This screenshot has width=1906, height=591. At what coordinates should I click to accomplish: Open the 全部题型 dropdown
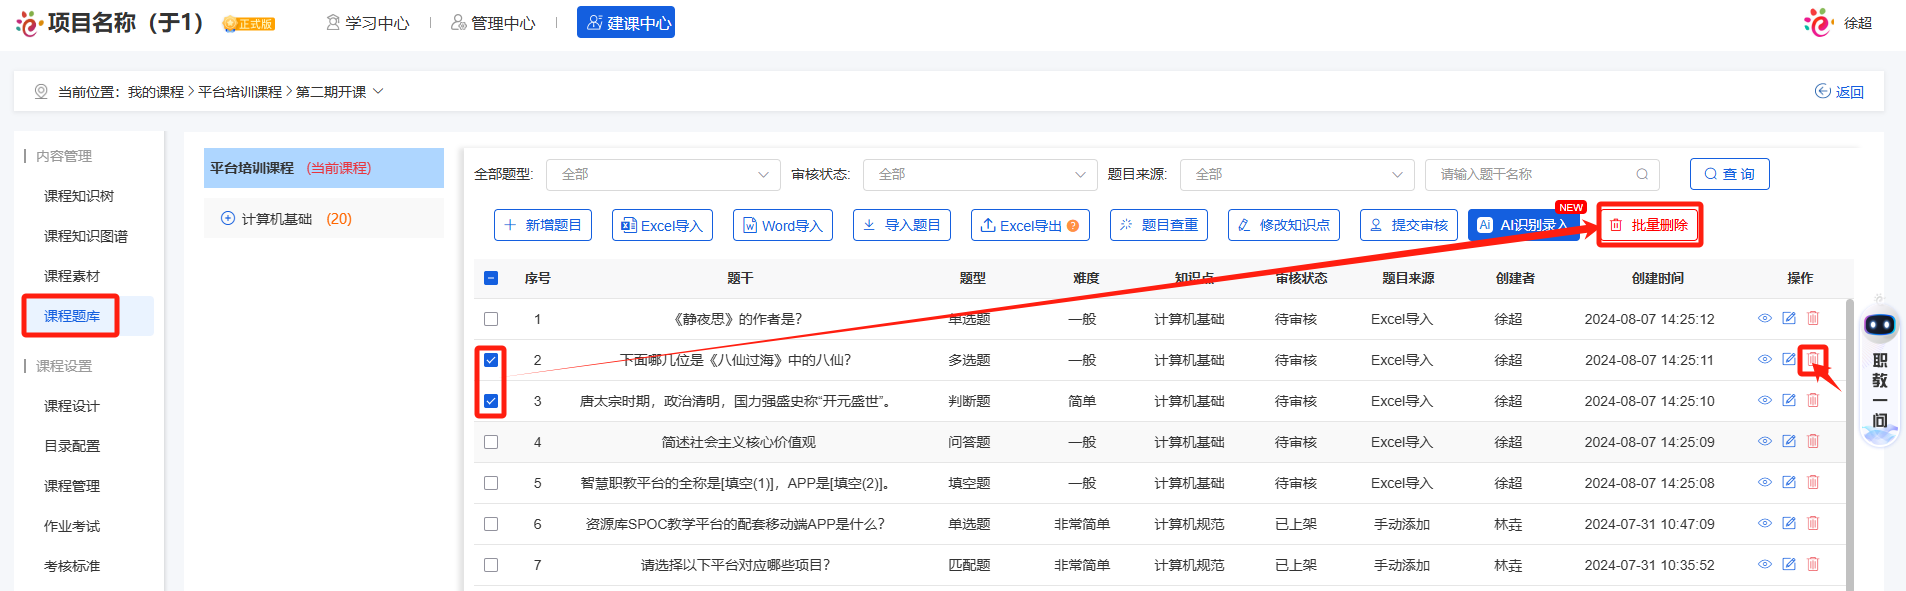(663, 174)
